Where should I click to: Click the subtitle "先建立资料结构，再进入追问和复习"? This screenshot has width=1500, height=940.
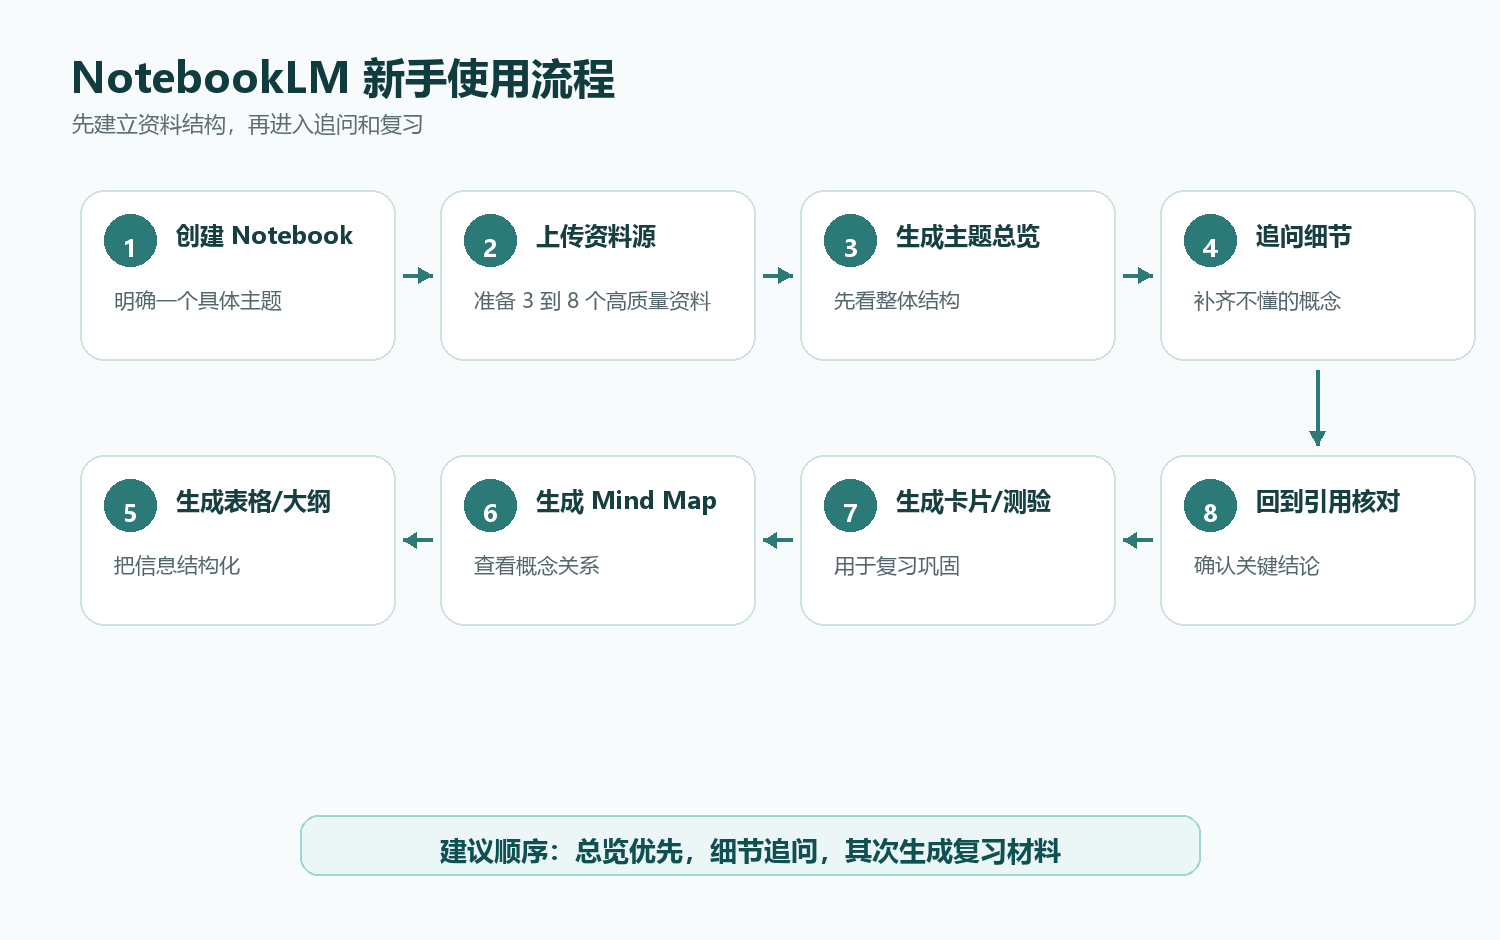coord(247,125)
